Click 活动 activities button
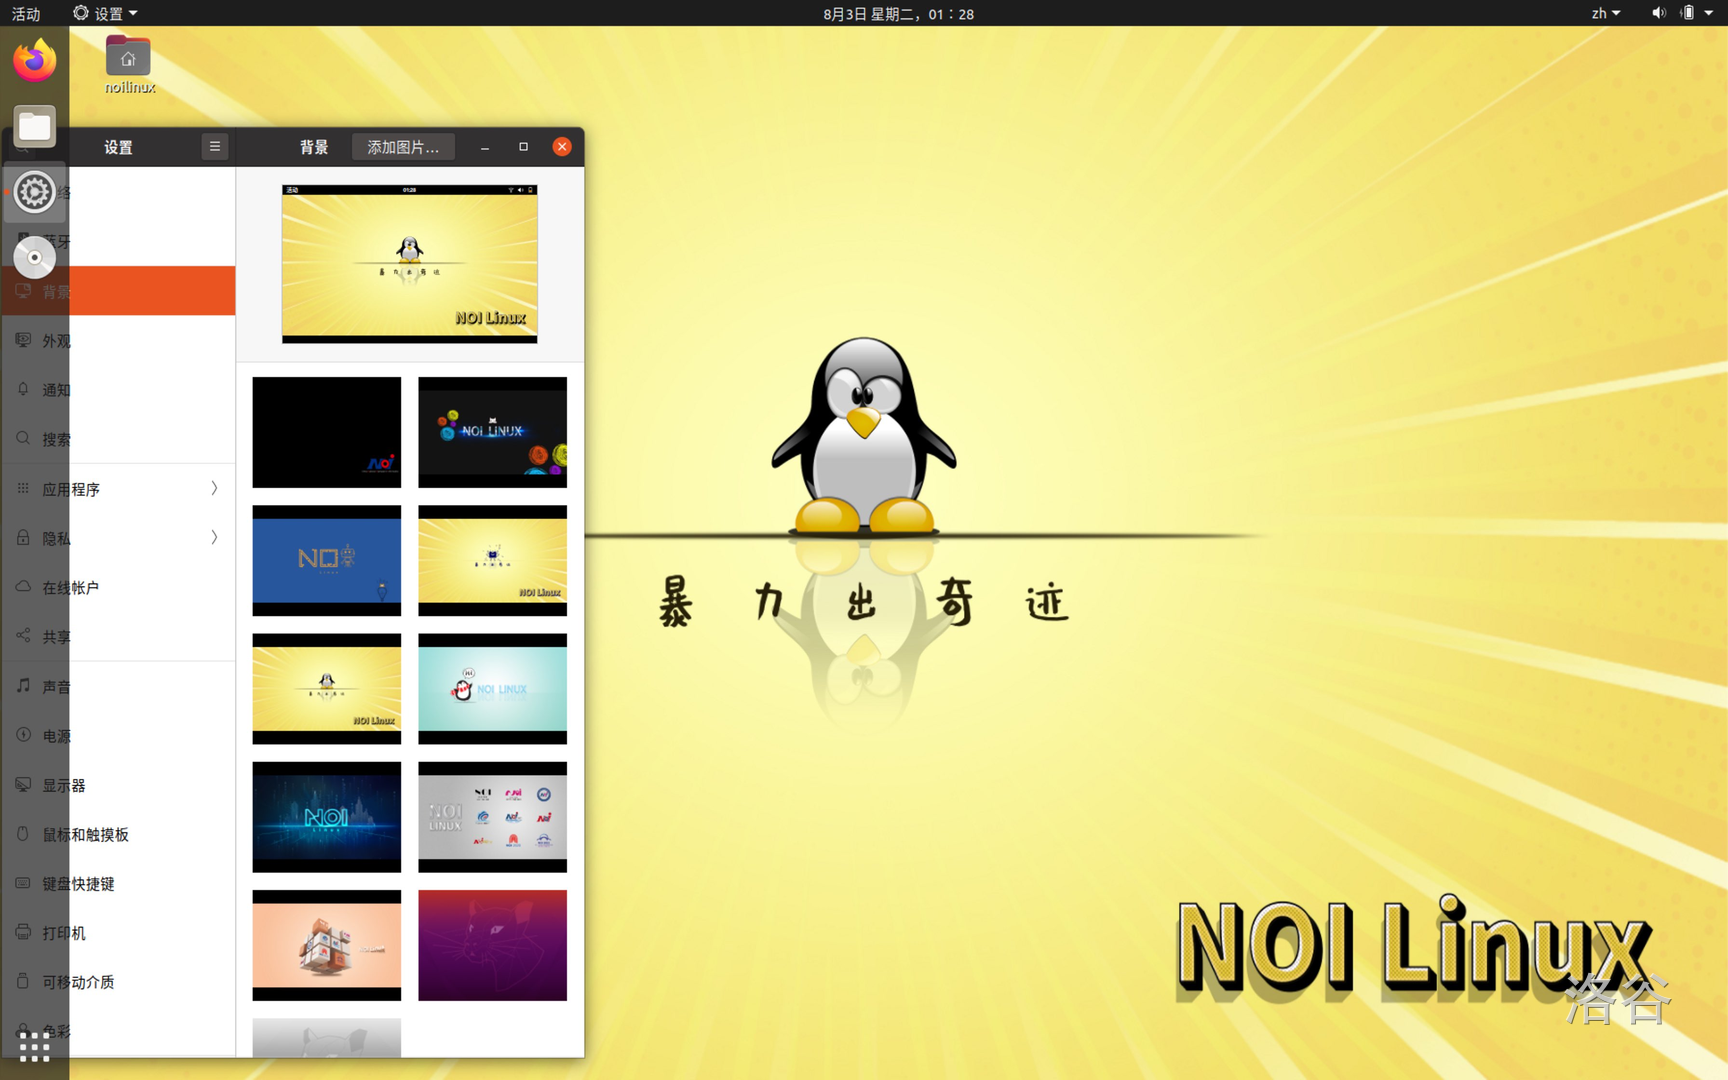 26,13
